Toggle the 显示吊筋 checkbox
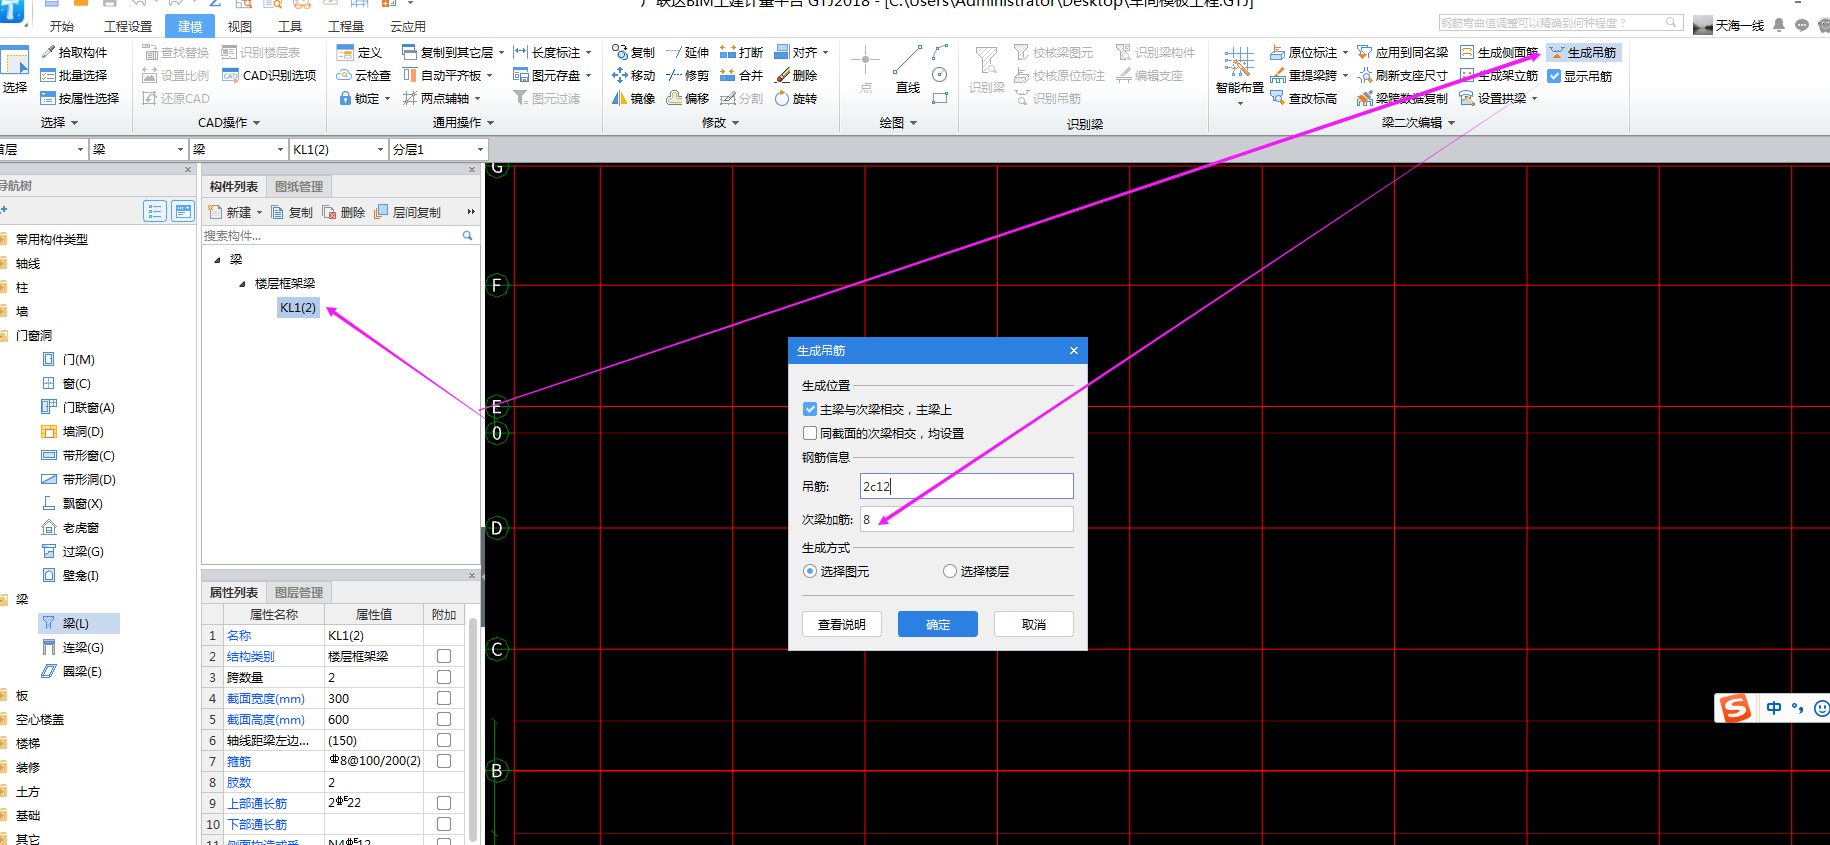The width and height of the screenshot is (1830, 845). (1554, 76)
